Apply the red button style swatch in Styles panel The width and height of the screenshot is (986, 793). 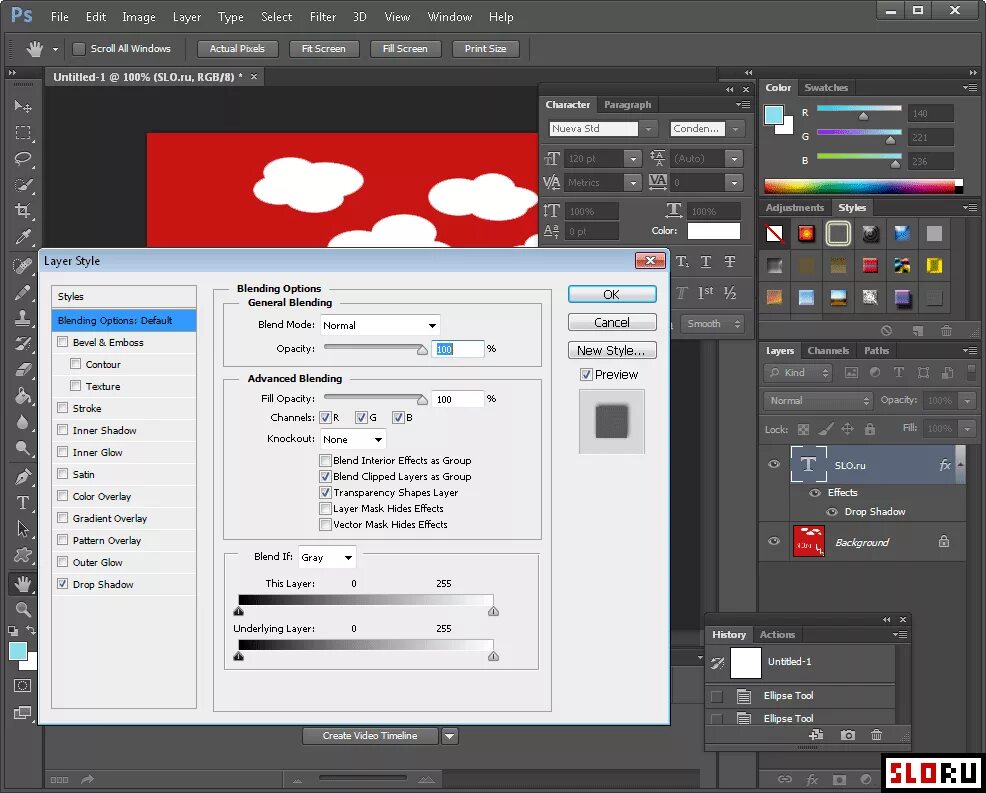point(870,265)
